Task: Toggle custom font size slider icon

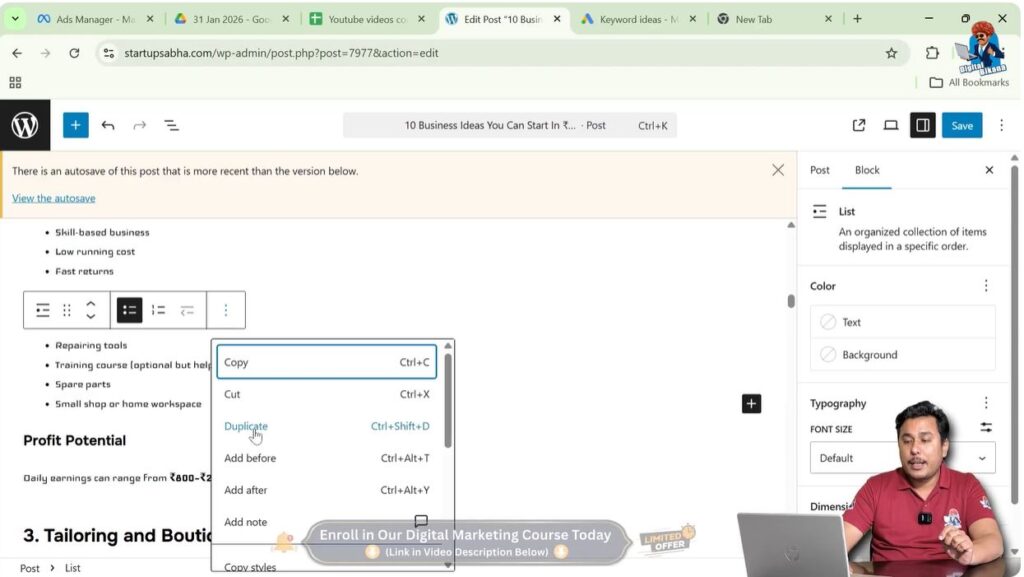Action: click(x=986, y=428)
